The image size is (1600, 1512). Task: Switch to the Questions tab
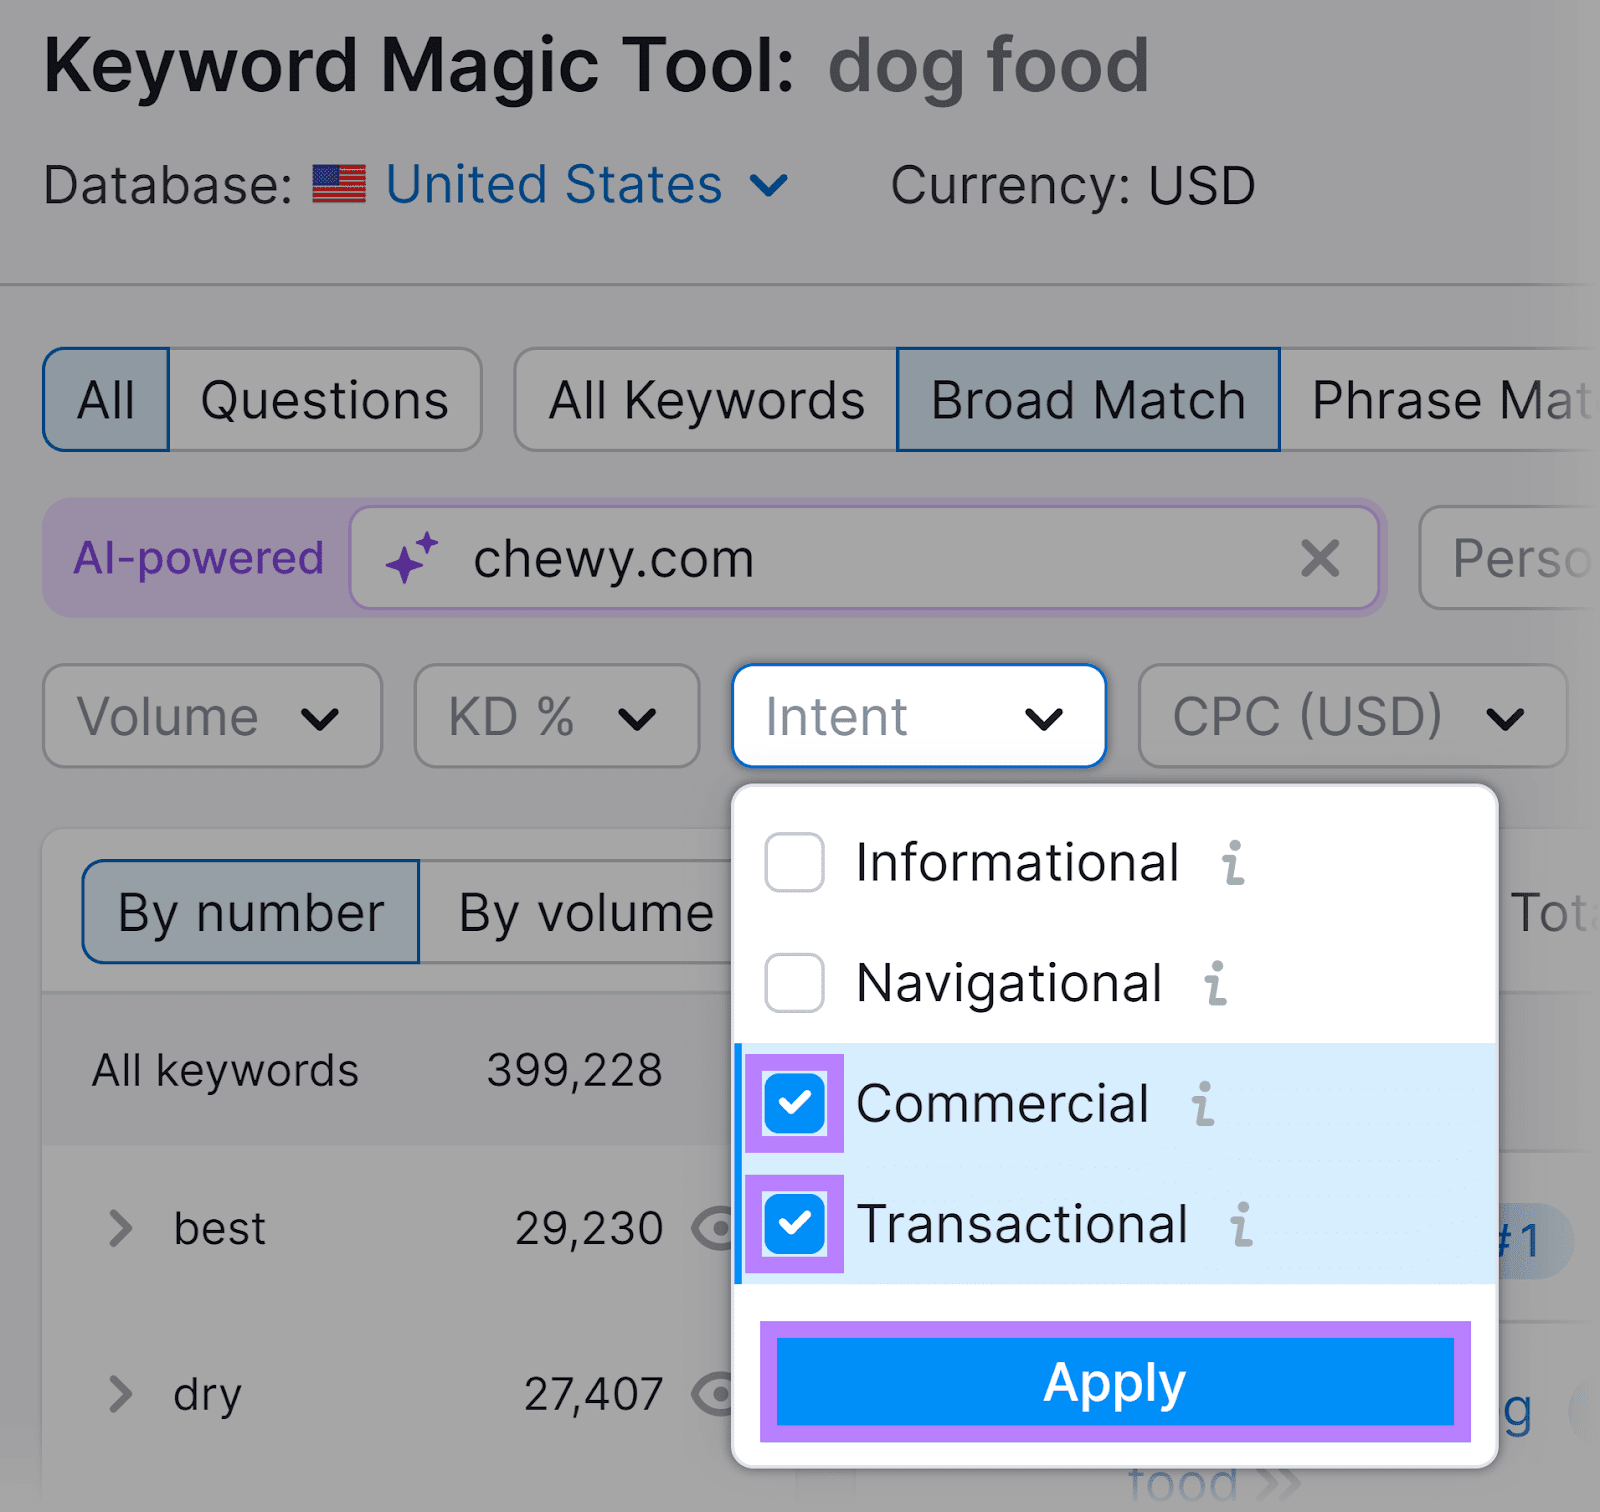(324, 399)
